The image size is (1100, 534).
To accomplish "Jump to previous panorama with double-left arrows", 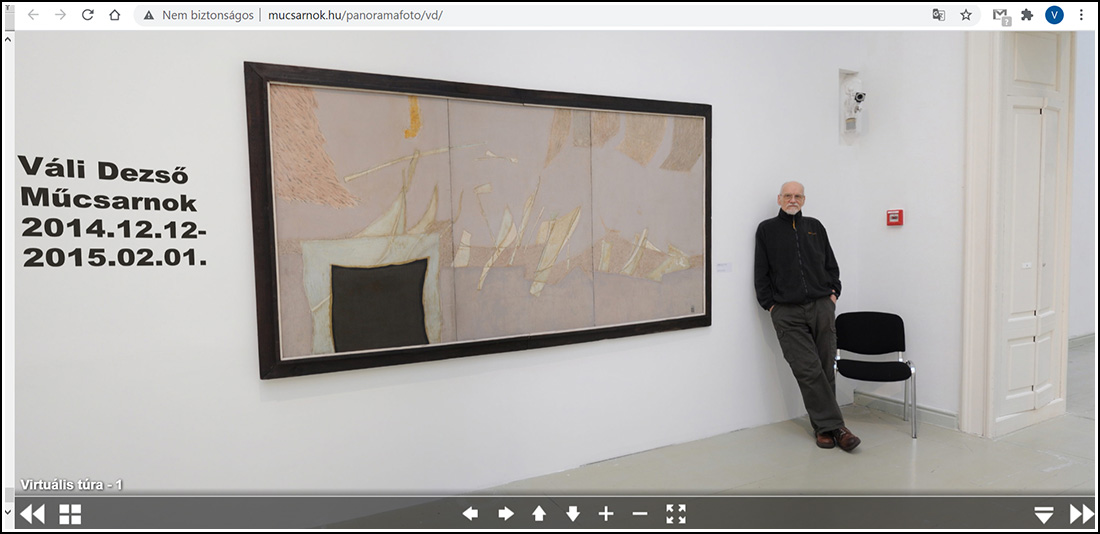I will click(x=32, y=514).
